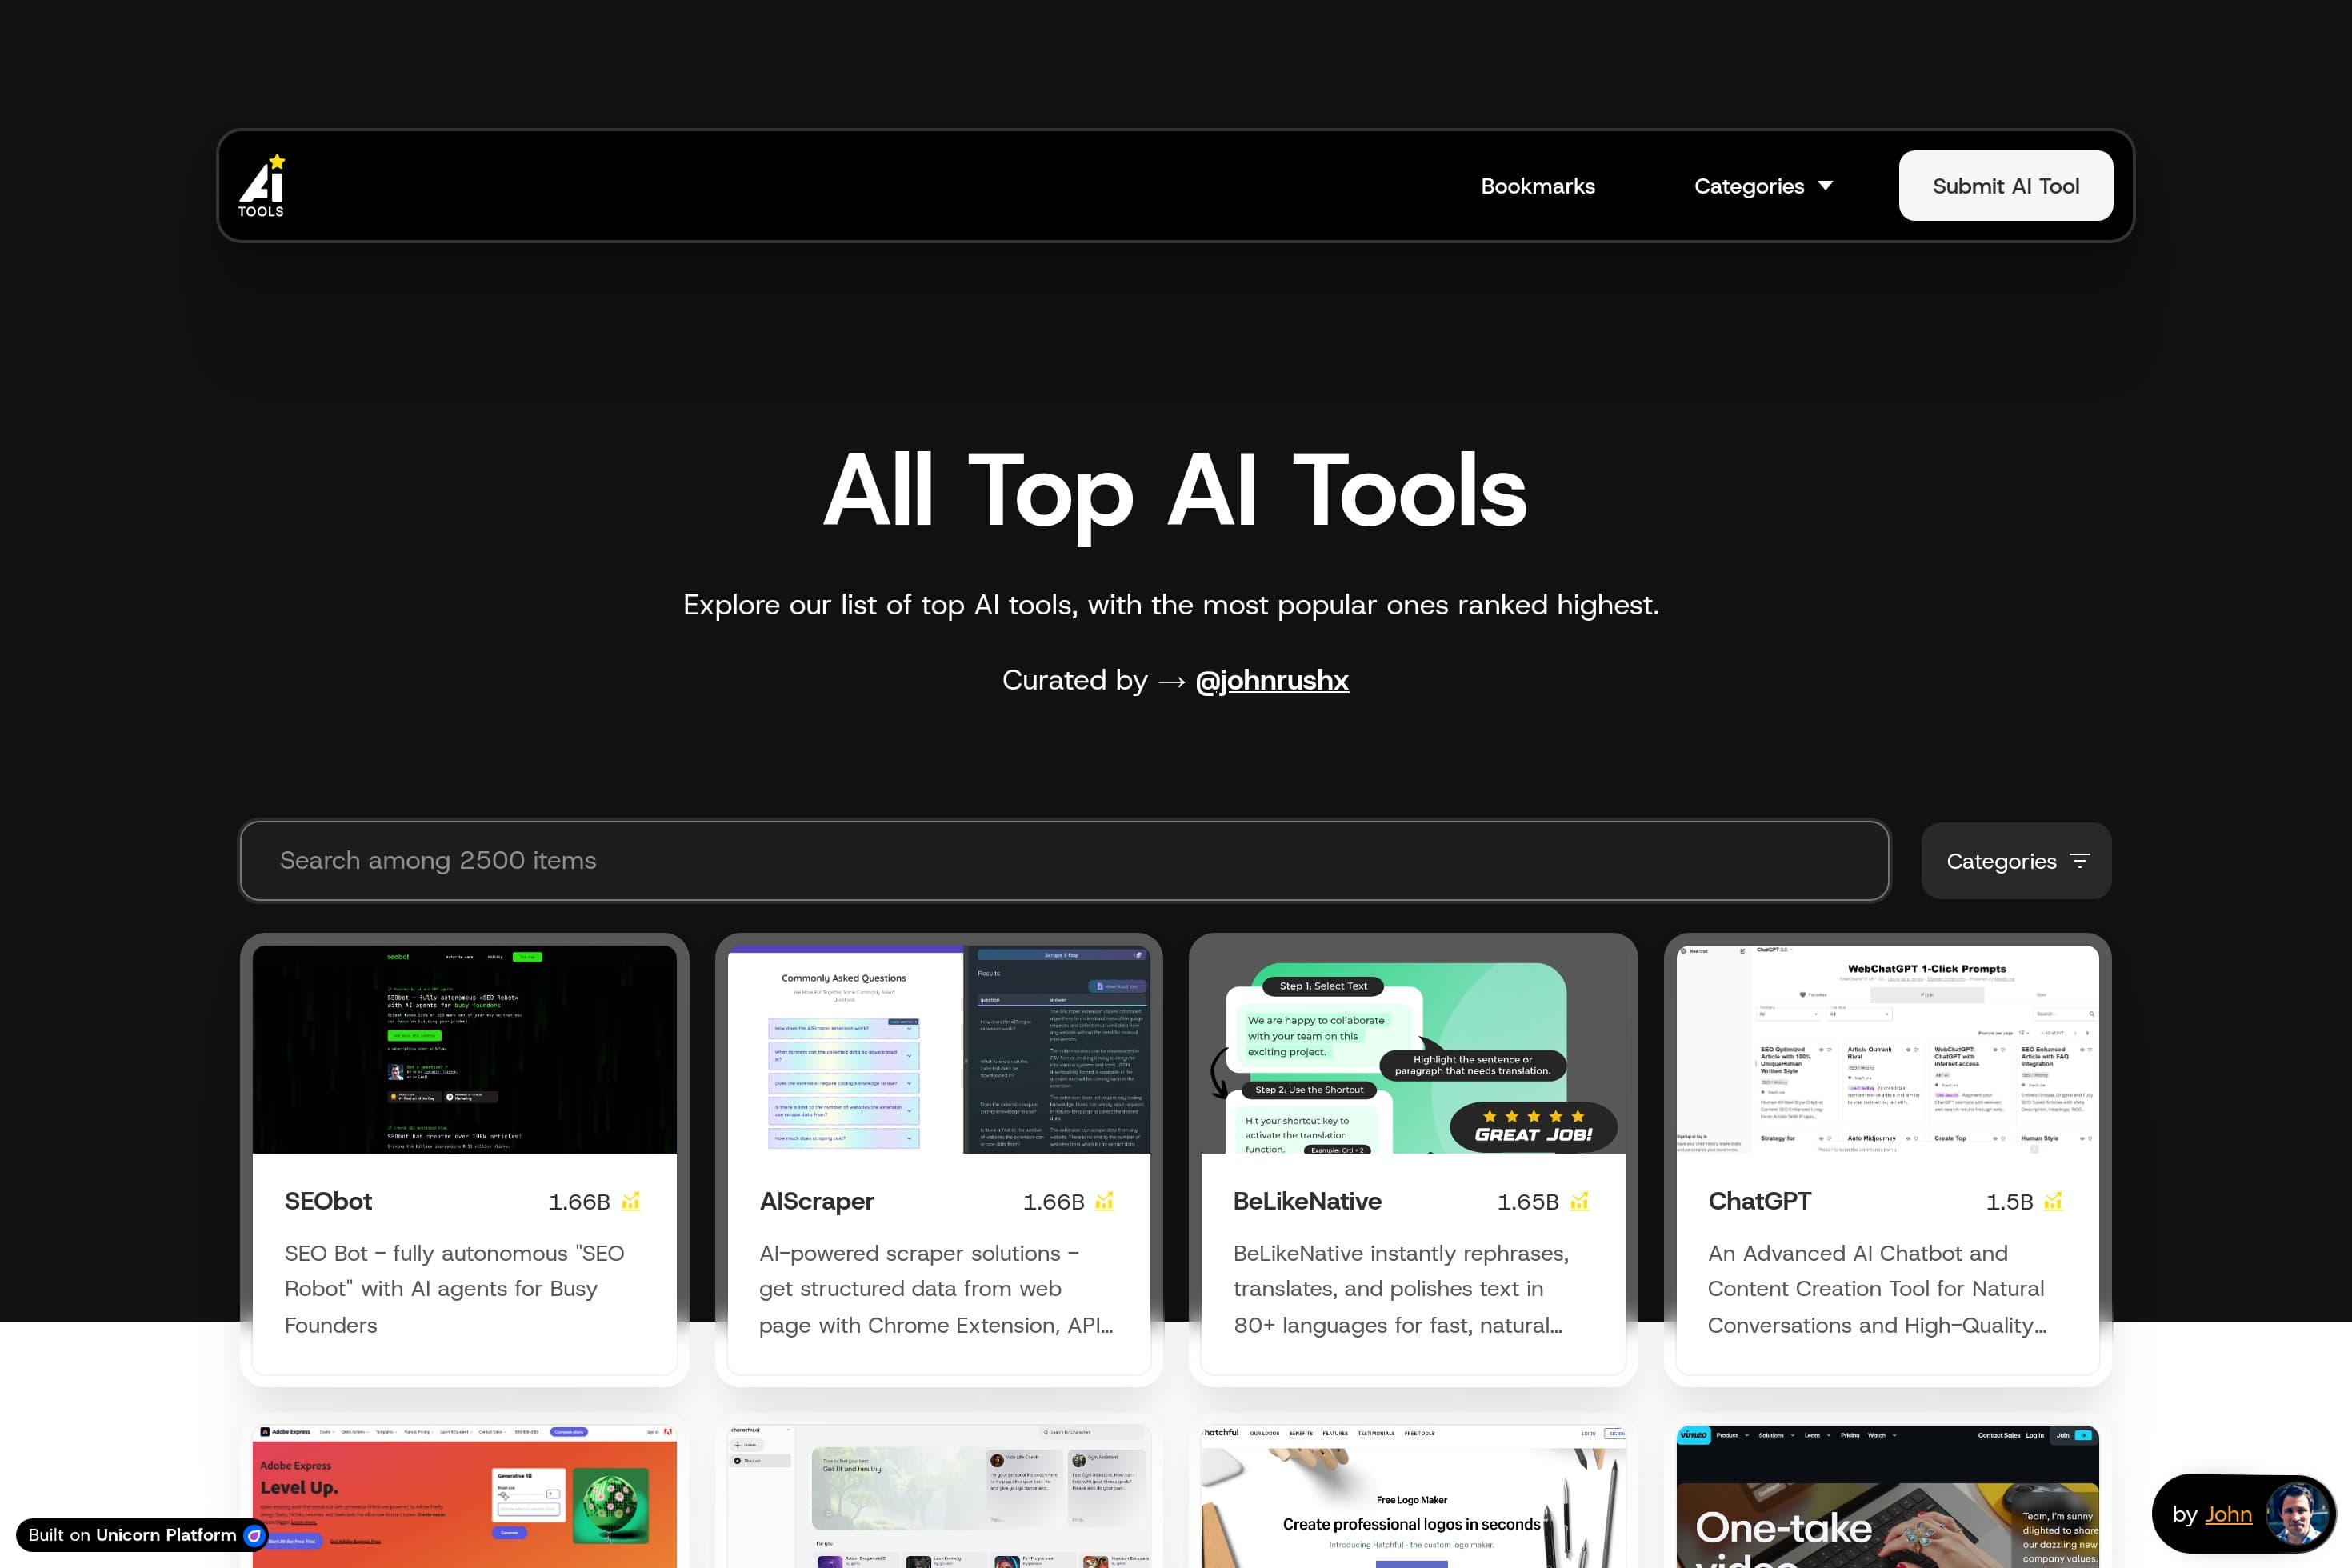Click the traffic chart icon next to SEObot 1.66B

point(630,1201)
